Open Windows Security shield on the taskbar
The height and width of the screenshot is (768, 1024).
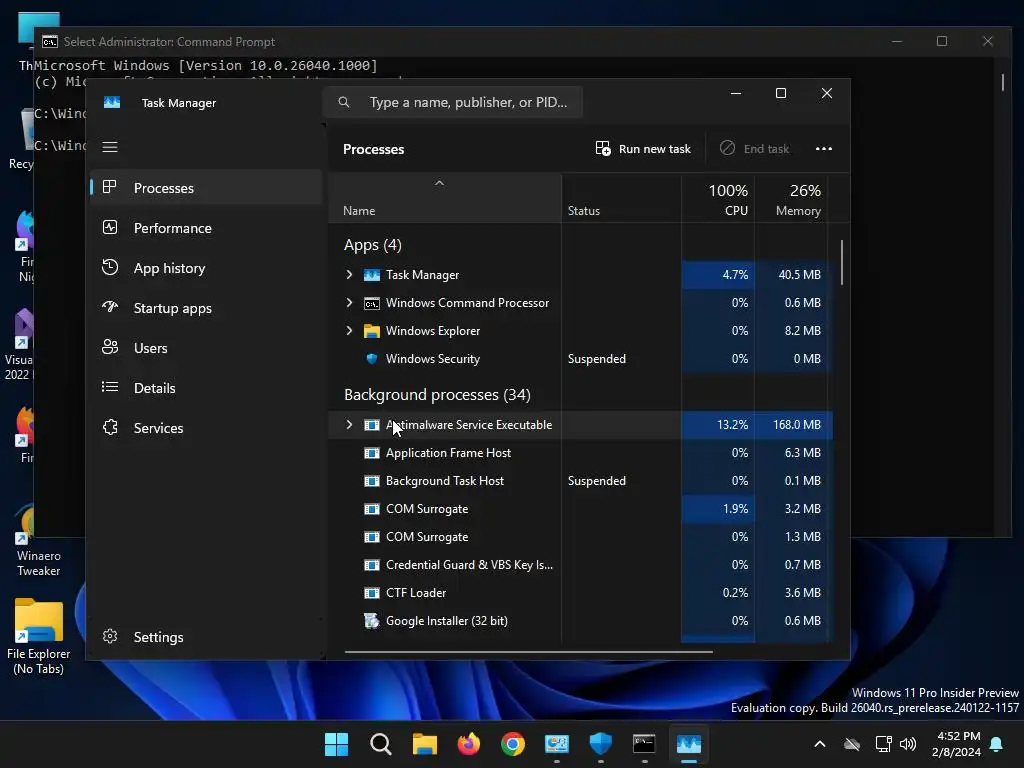click(x=600, y=744)
